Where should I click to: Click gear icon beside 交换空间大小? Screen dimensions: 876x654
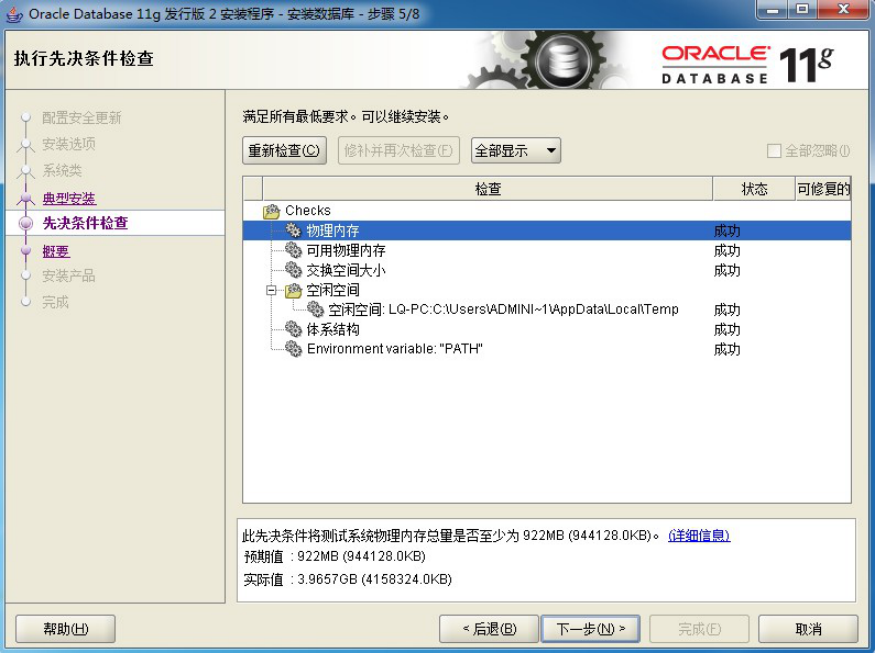tap(293, 270)
